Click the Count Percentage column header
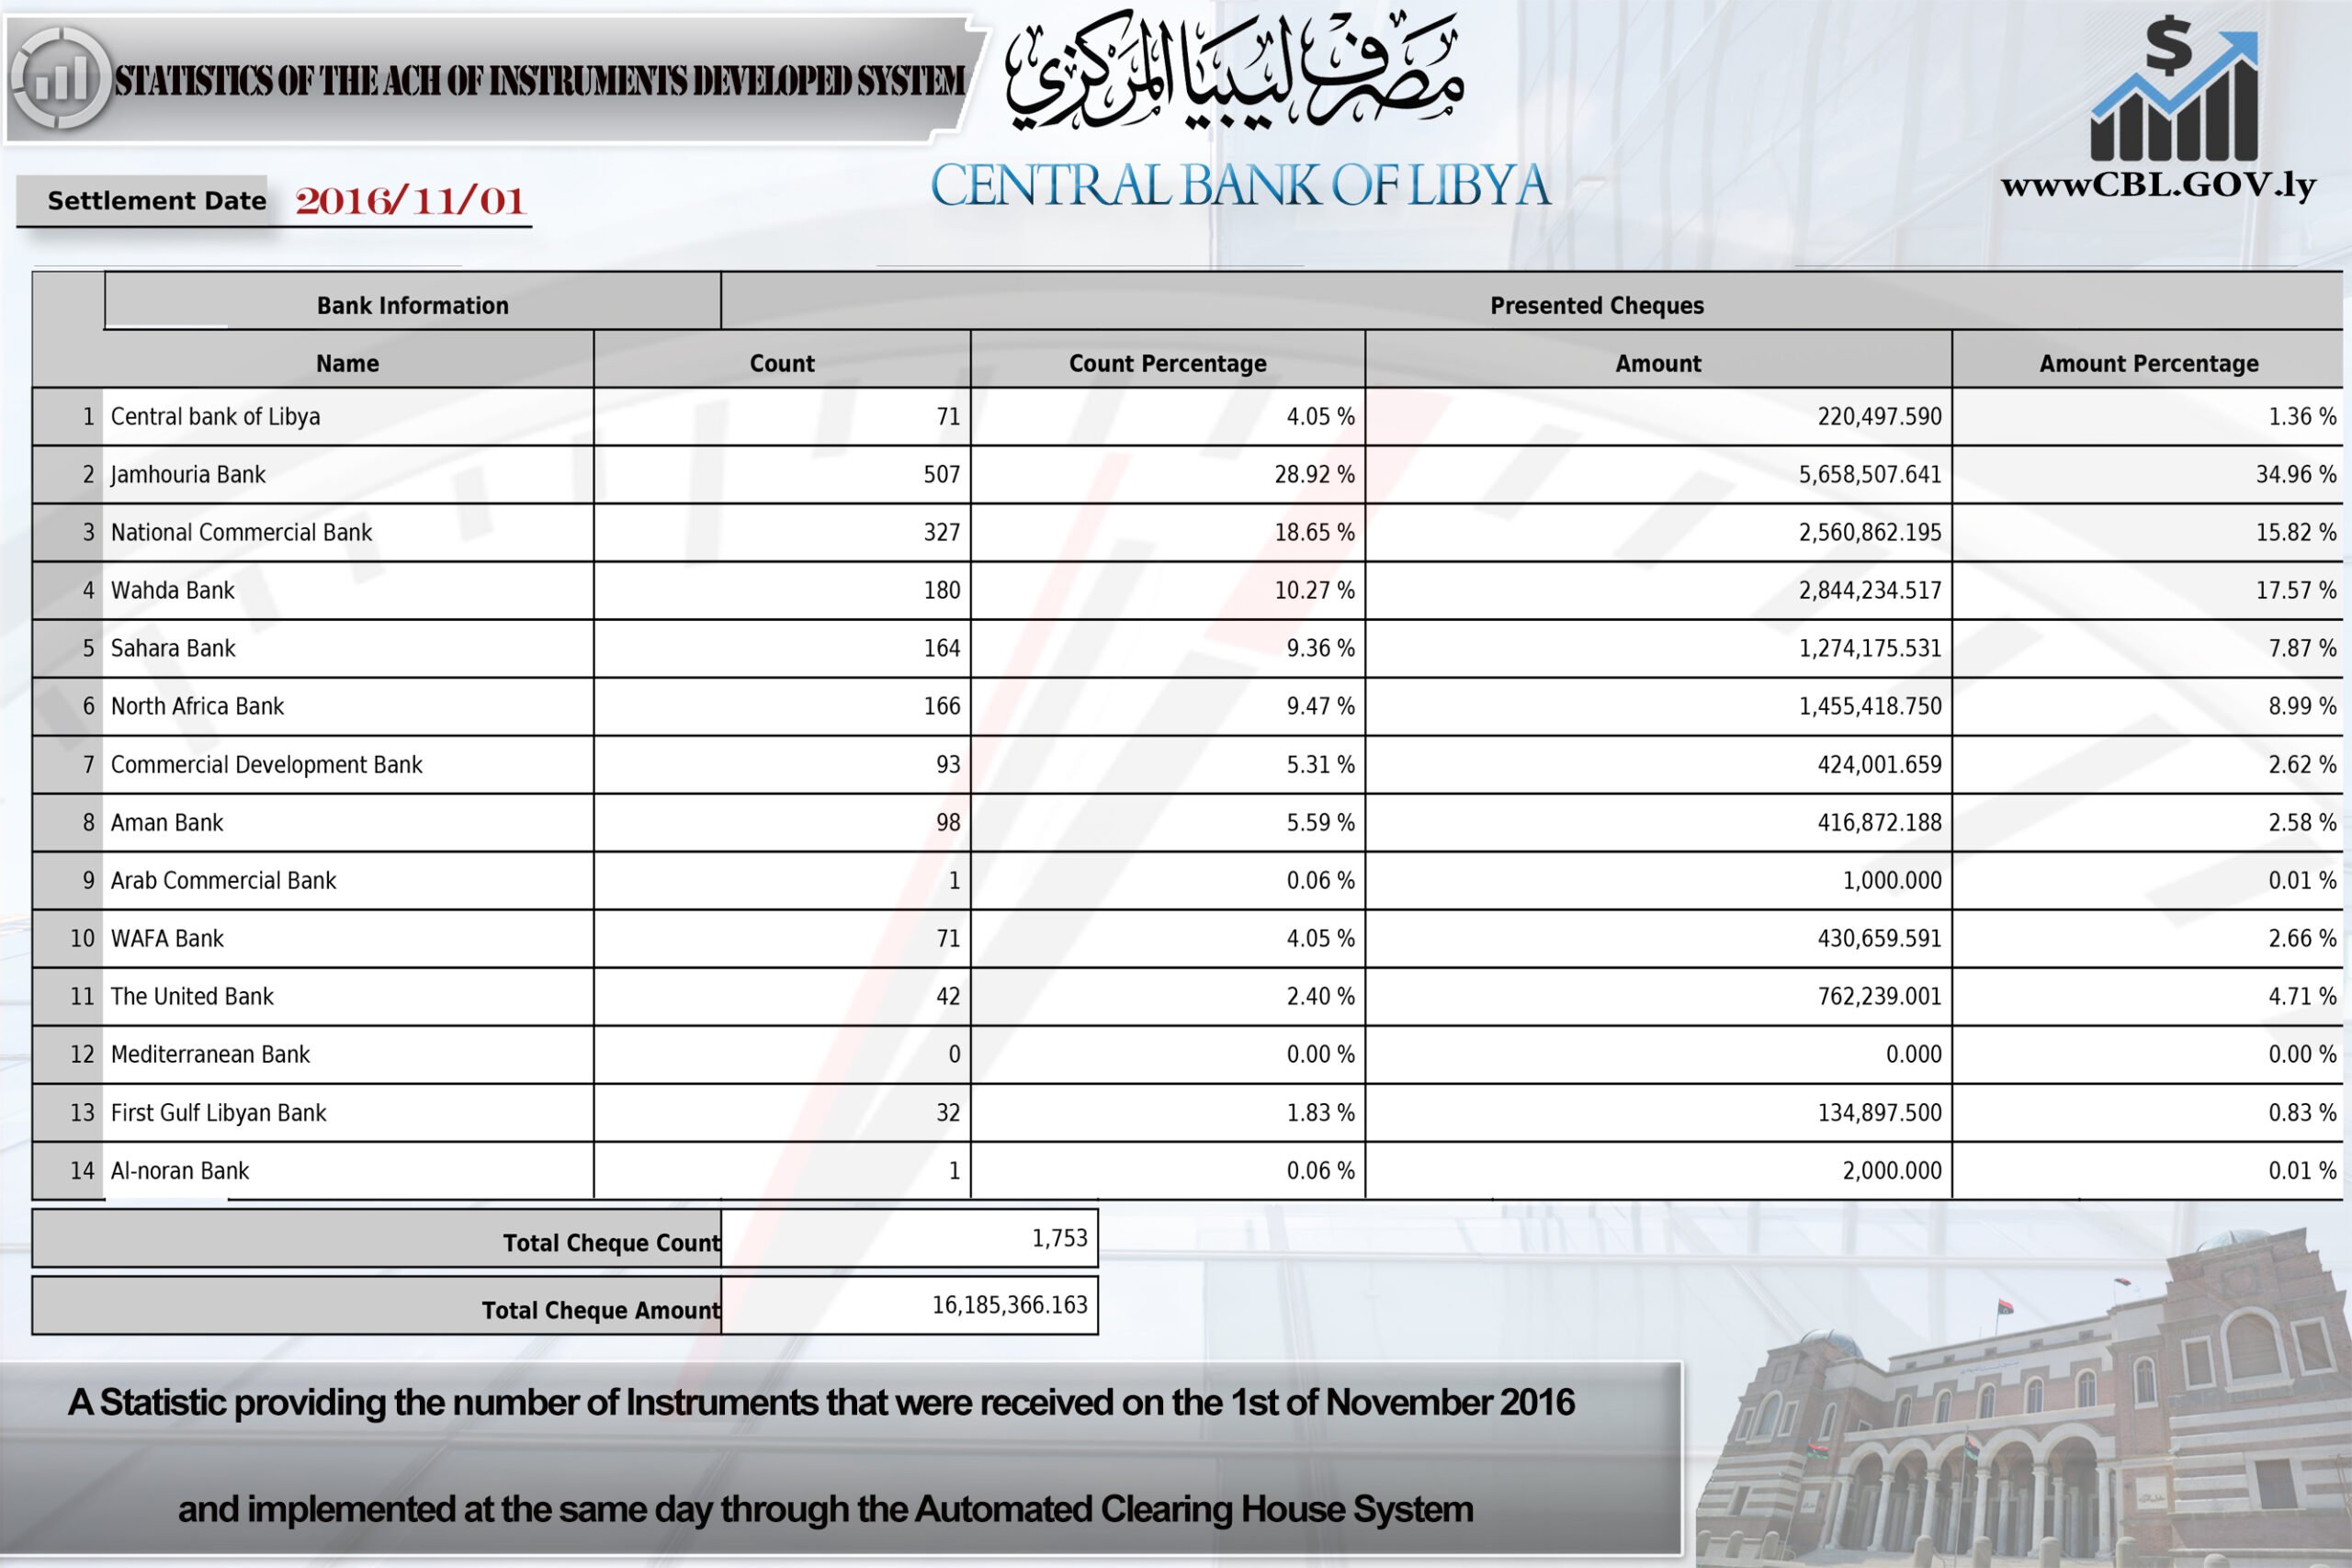 coord(1167,363)
